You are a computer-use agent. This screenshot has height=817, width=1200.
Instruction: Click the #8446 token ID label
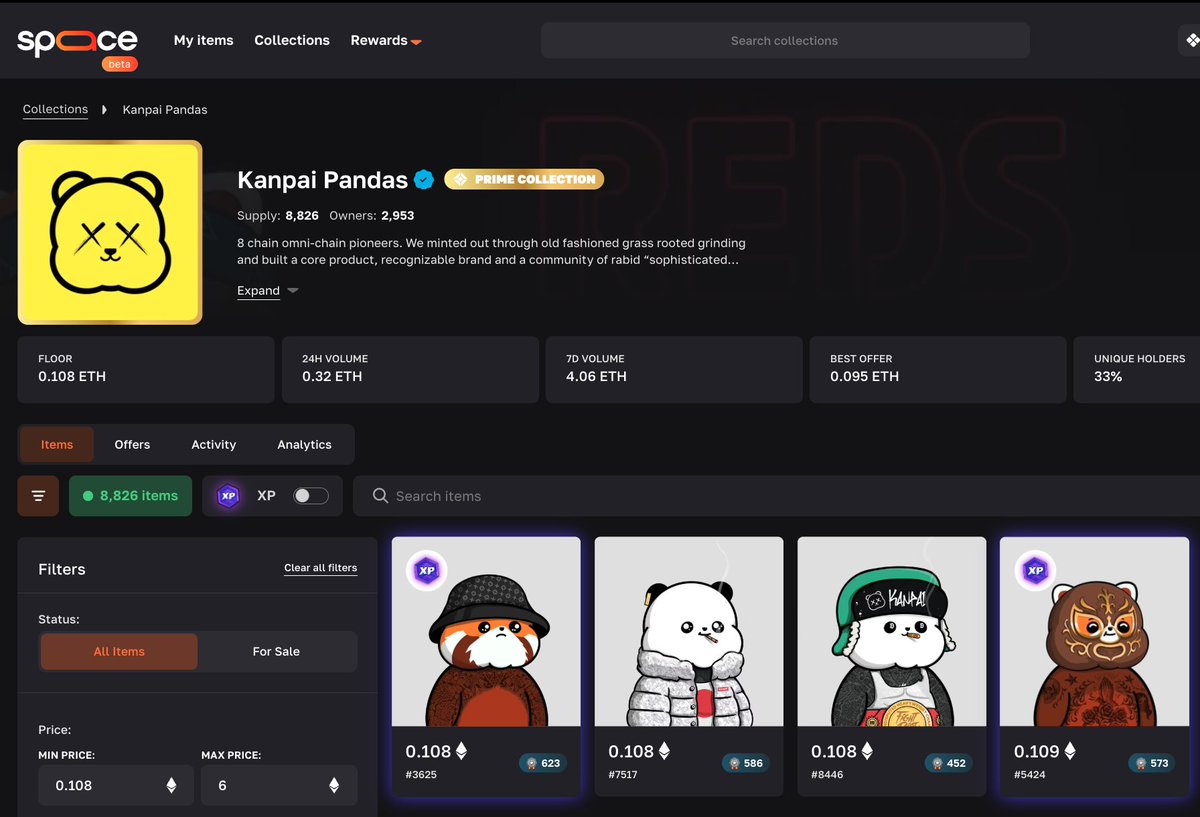[x=827, y=775]
